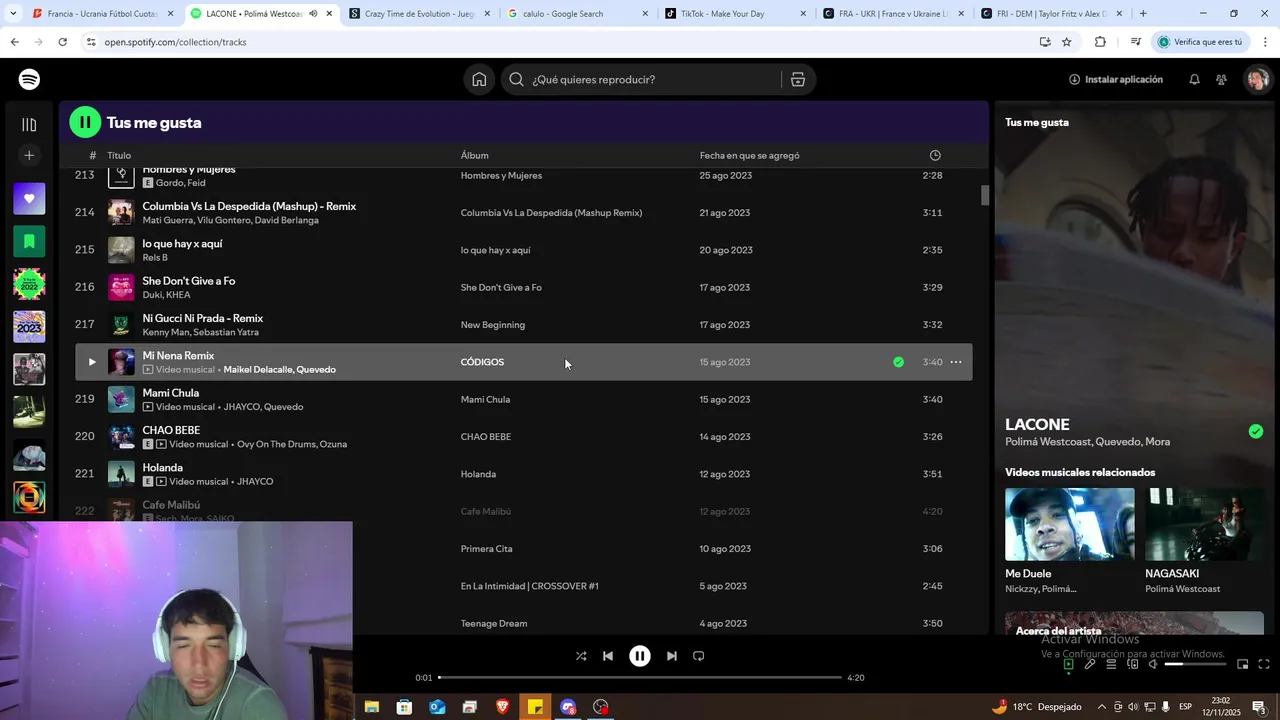Open the Spotify profile avatar menu

click(x=1257, y=79)
